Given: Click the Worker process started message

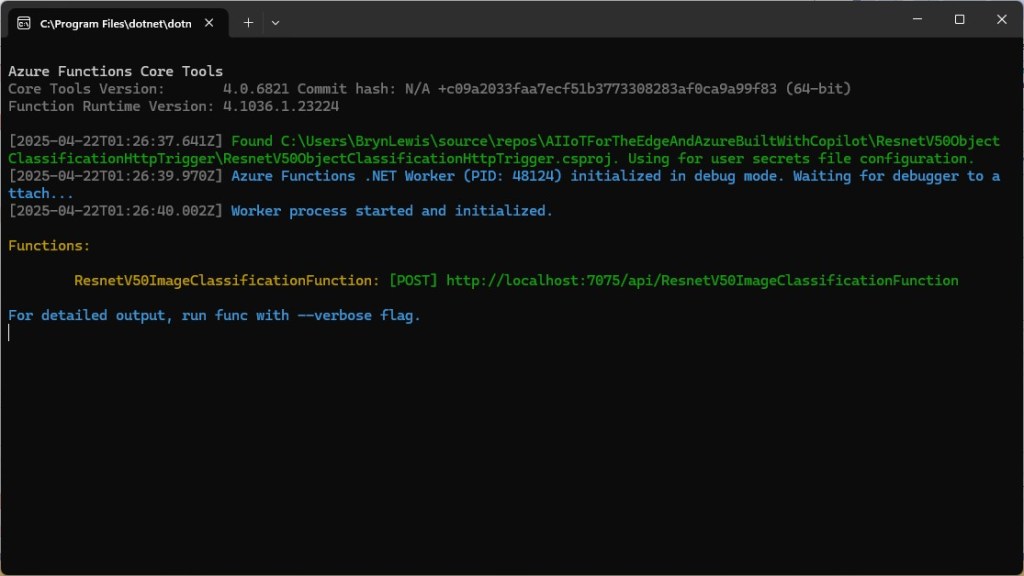Looking at the screenshot, I should (x=391, y=211).
